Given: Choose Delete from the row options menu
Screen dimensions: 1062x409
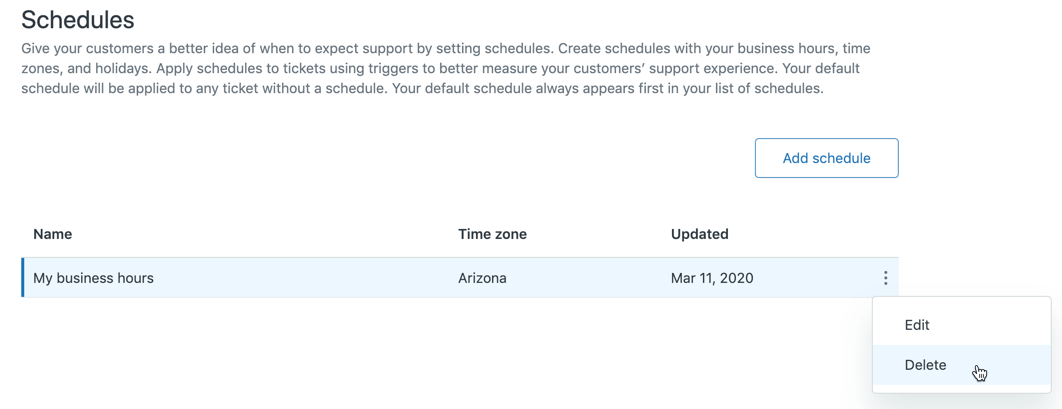Looking at the screenshot, I should 925,365.
